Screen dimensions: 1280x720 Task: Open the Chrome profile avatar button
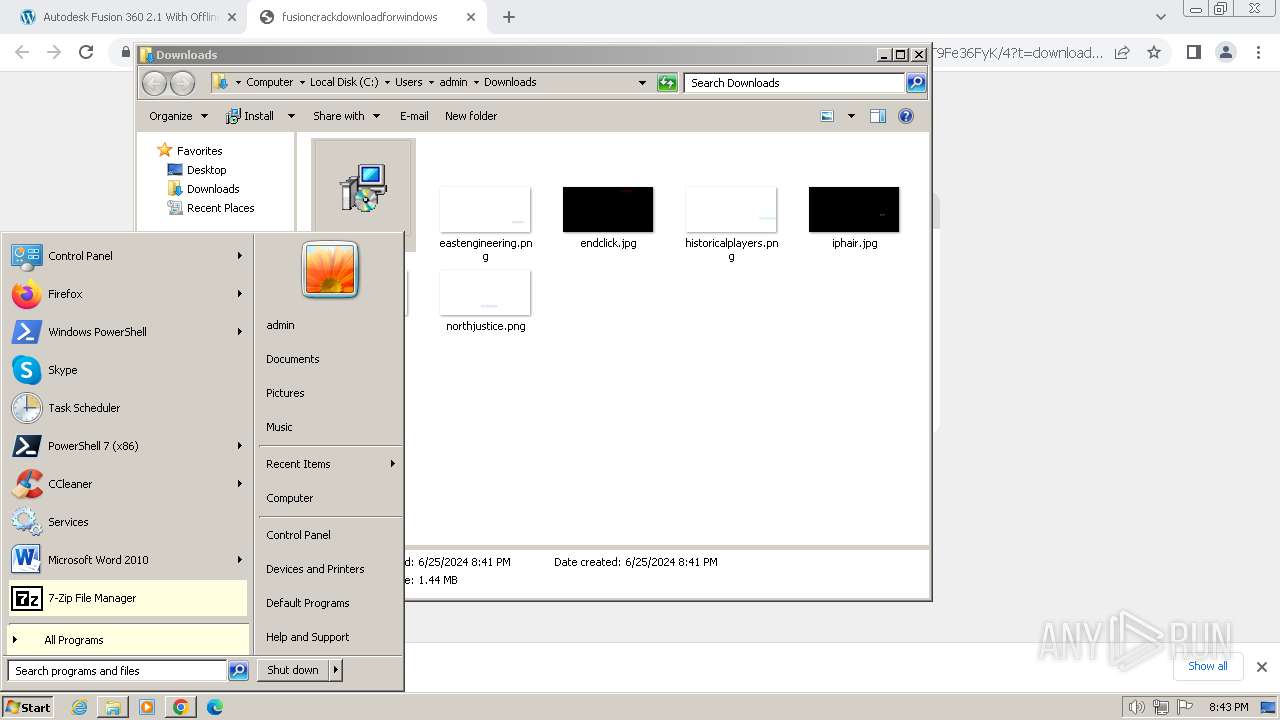pyautogui.click(x=1225, y=52)
